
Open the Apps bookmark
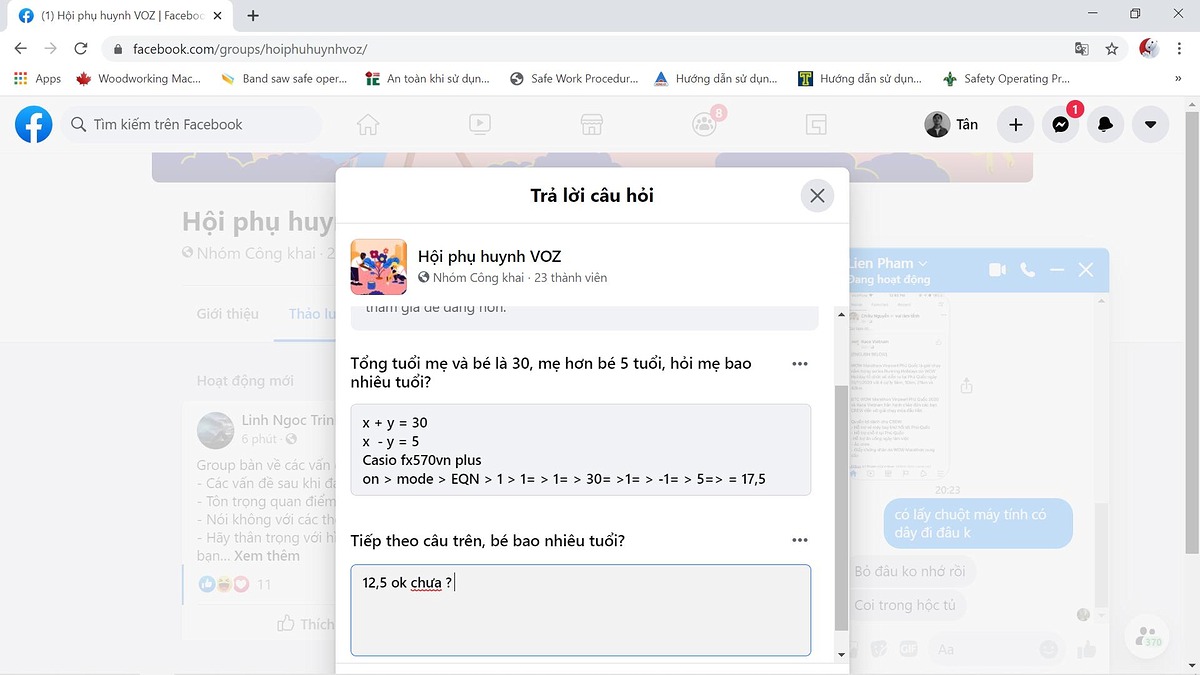click(37, 78)
